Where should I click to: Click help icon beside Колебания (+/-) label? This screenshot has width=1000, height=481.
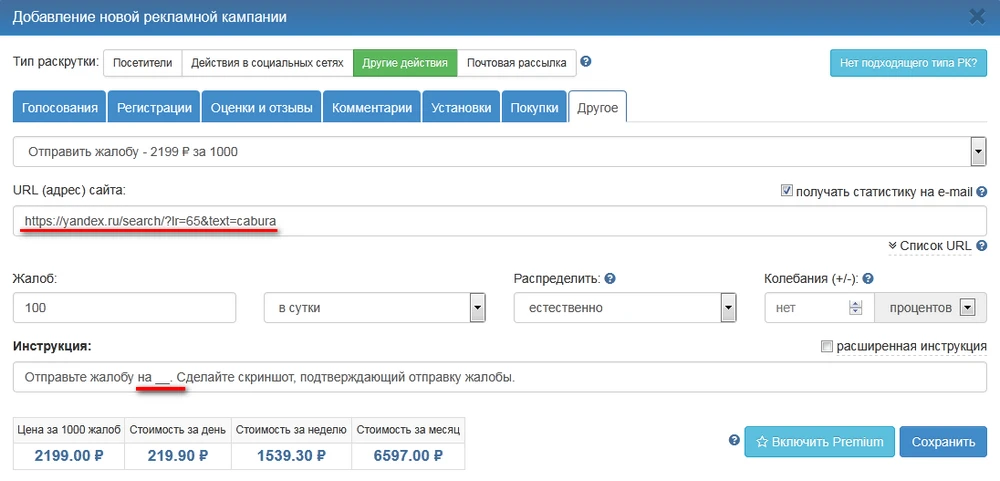[x=868, y=278]
